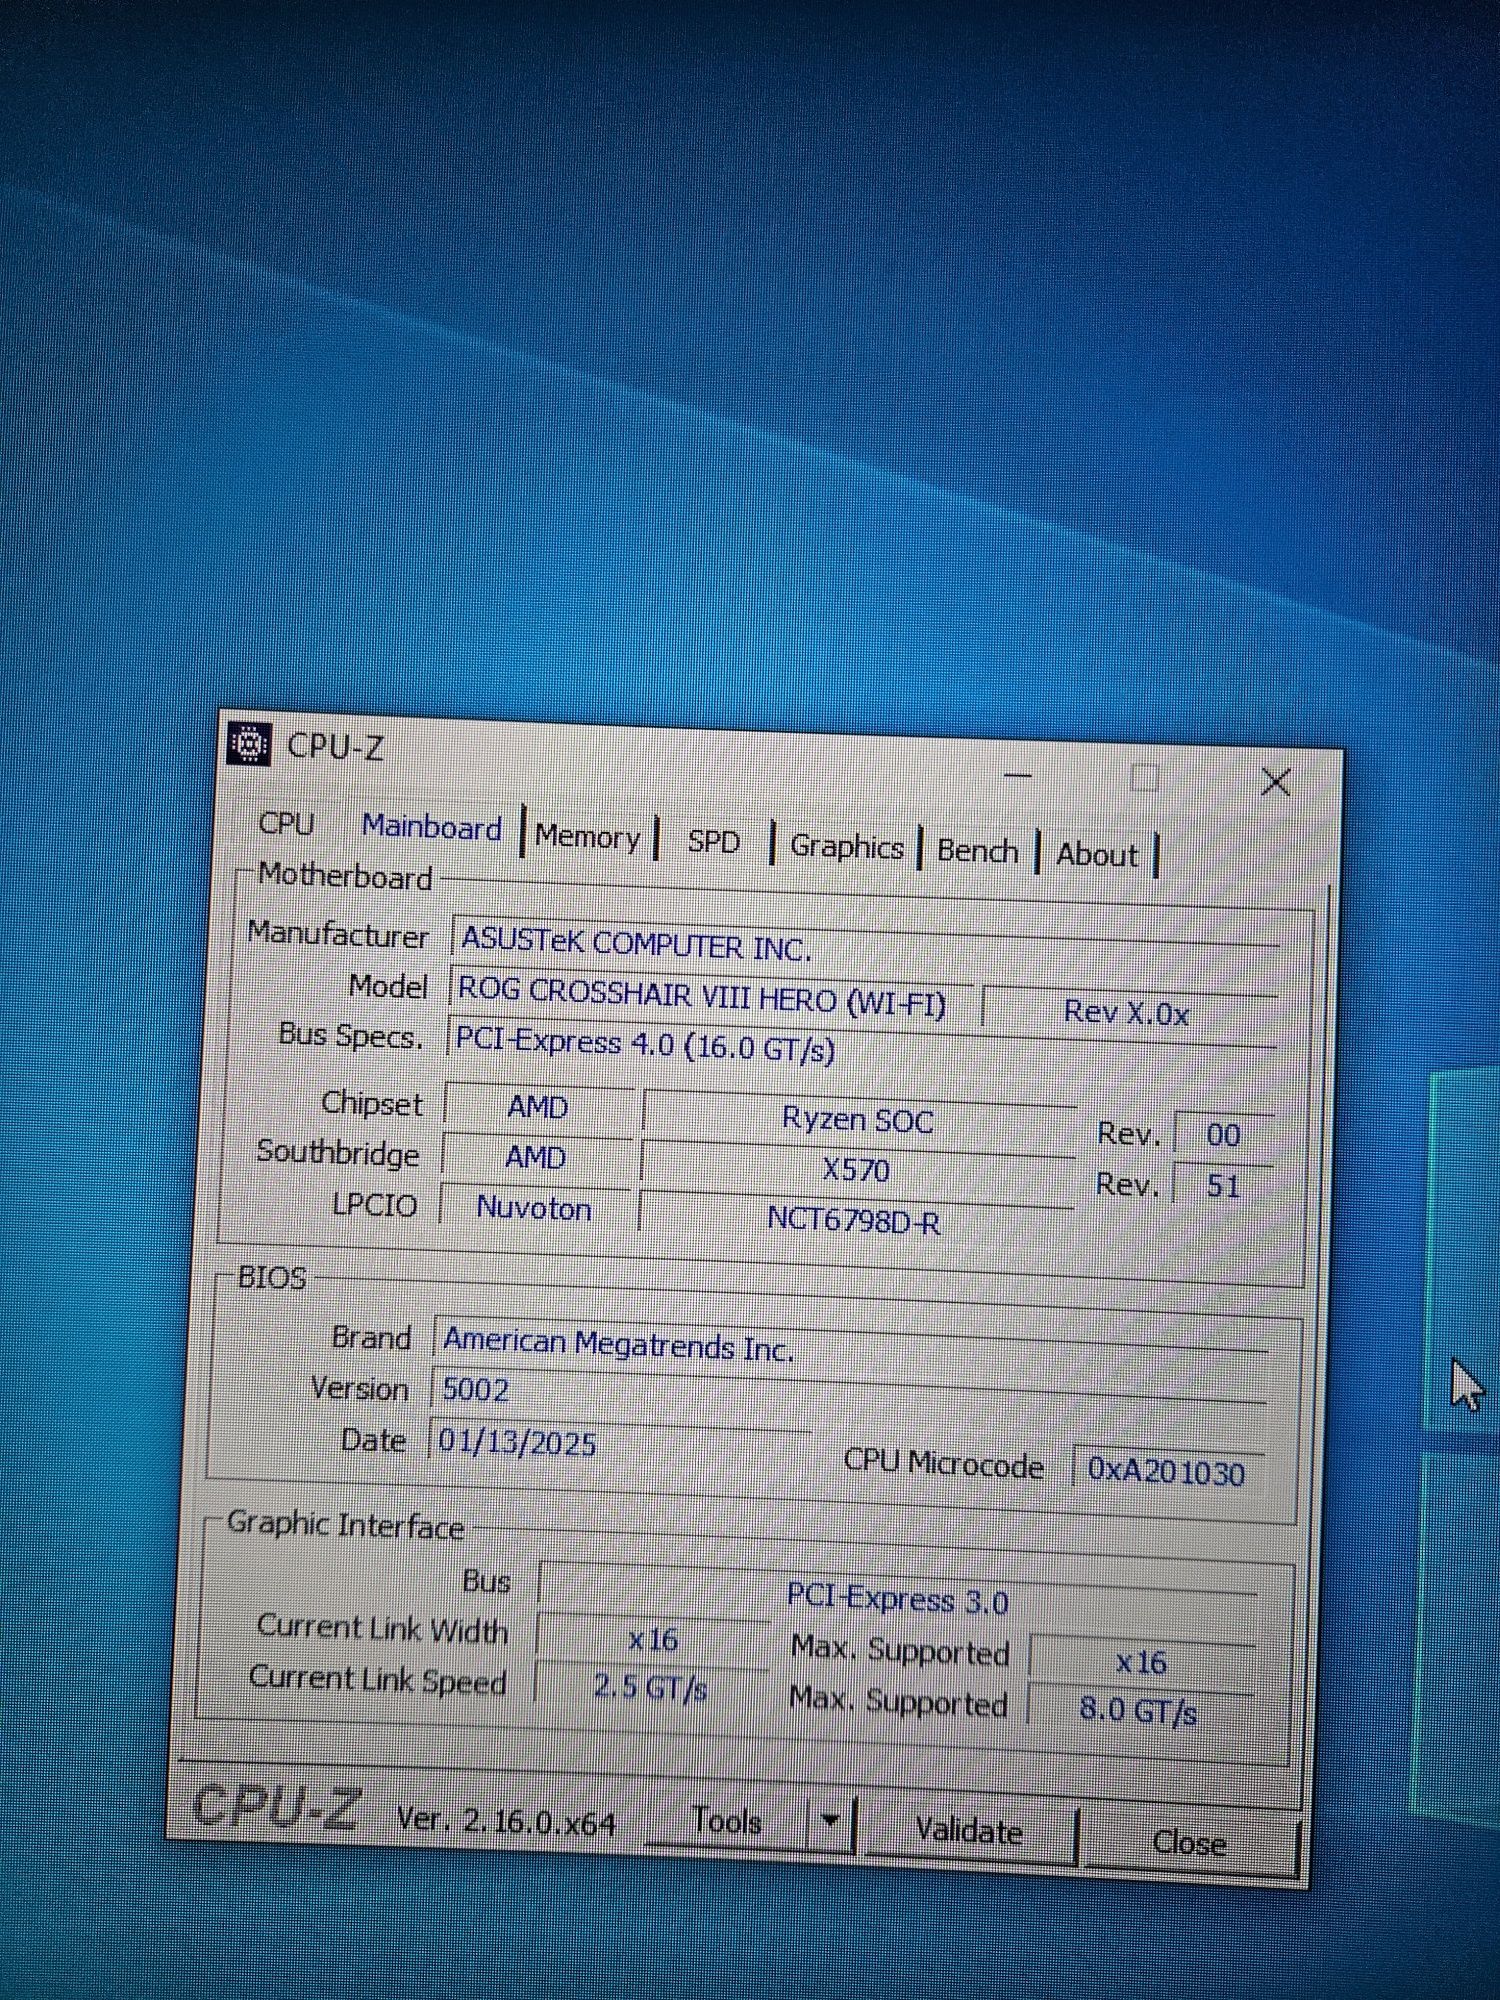This screenshot has height=2000, width=1500.
Task: Close CPU-Z with the X button
Action: (x=1275, y=782)
